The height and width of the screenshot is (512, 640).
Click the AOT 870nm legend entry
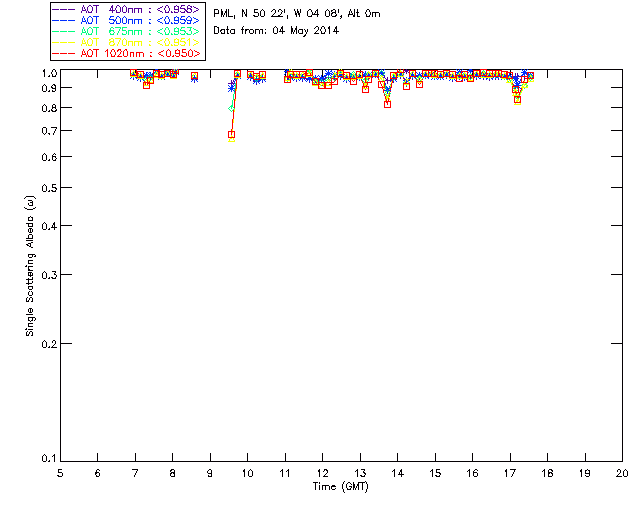pos(127,42)
